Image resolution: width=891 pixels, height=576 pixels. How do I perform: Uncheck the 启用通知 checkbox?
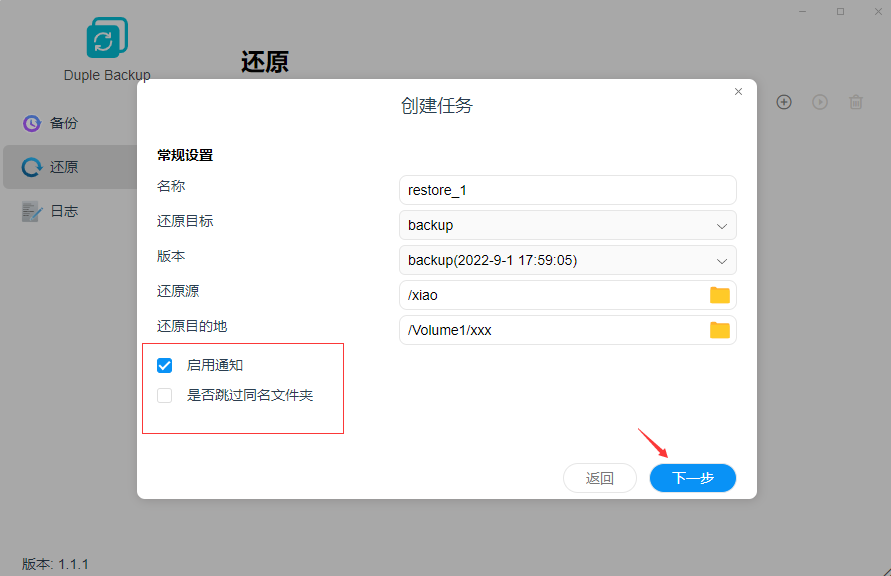point(165,366)
